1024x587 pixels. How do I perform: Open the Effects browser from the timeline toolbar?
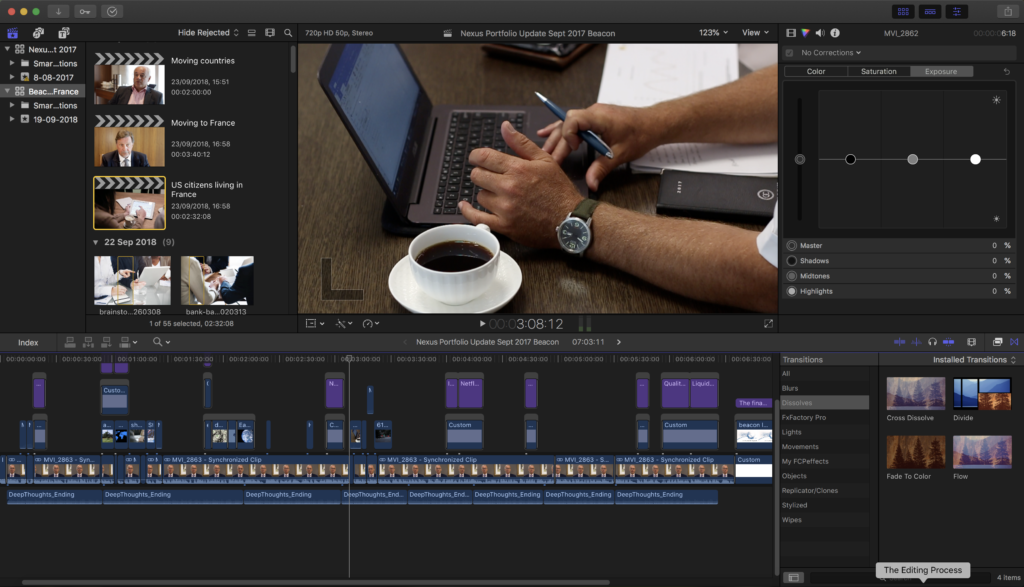tap(997, 341)
